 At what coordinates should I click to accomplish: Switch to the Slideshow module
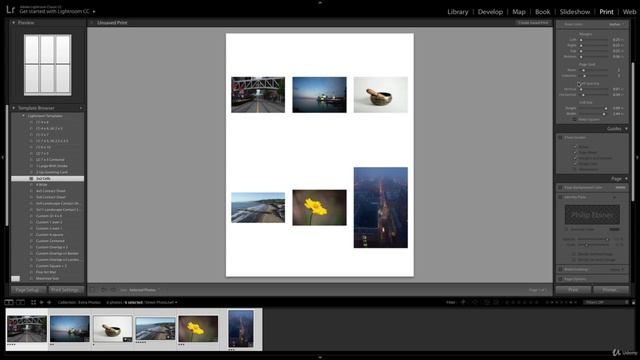[x=575, y=12]
